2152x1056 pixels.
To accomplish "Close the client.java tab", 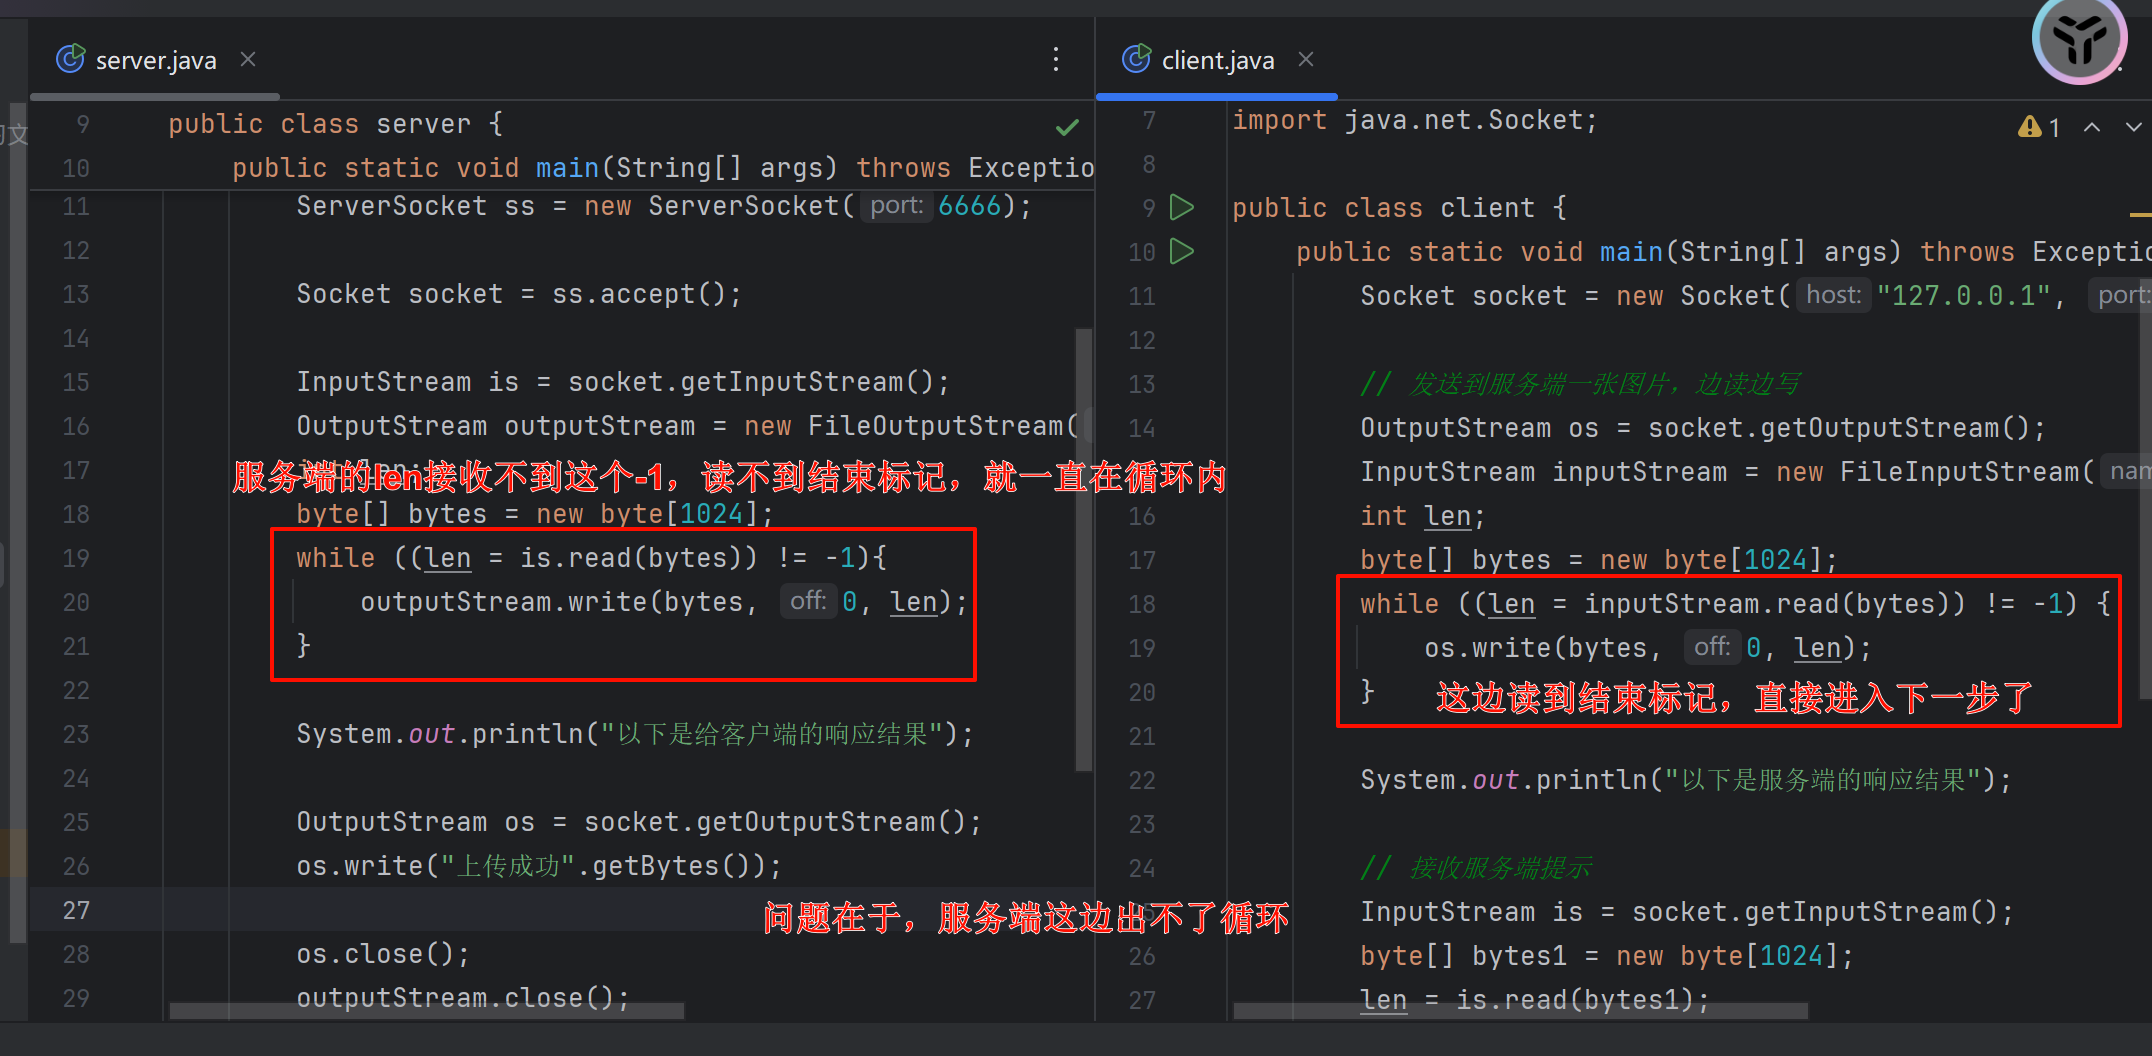I will point(1306,60).
